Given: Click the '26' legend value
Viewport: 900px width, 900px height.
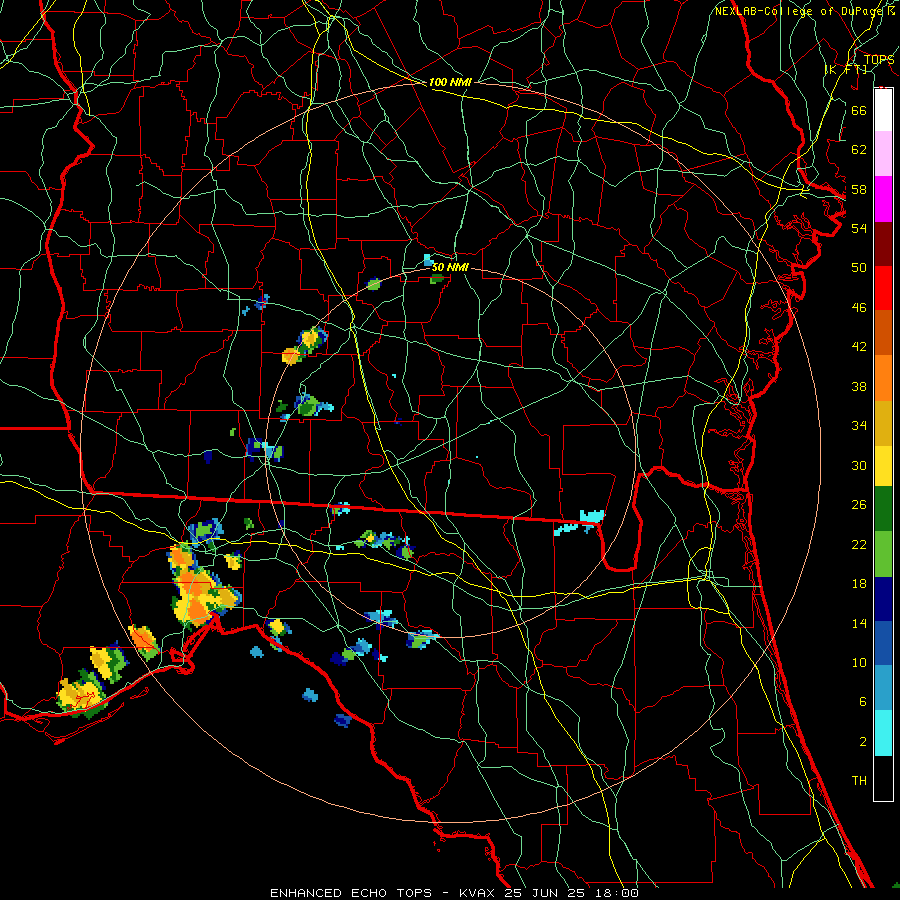Looking at the screenshot, I should tap(859, 505).
